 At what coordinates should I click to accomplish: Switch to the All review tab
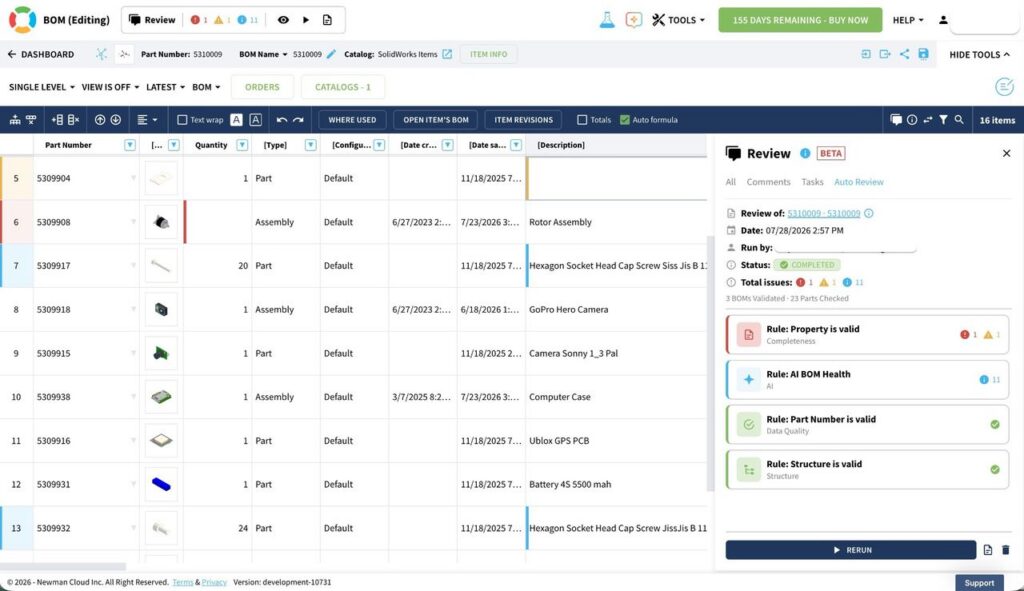731,182
